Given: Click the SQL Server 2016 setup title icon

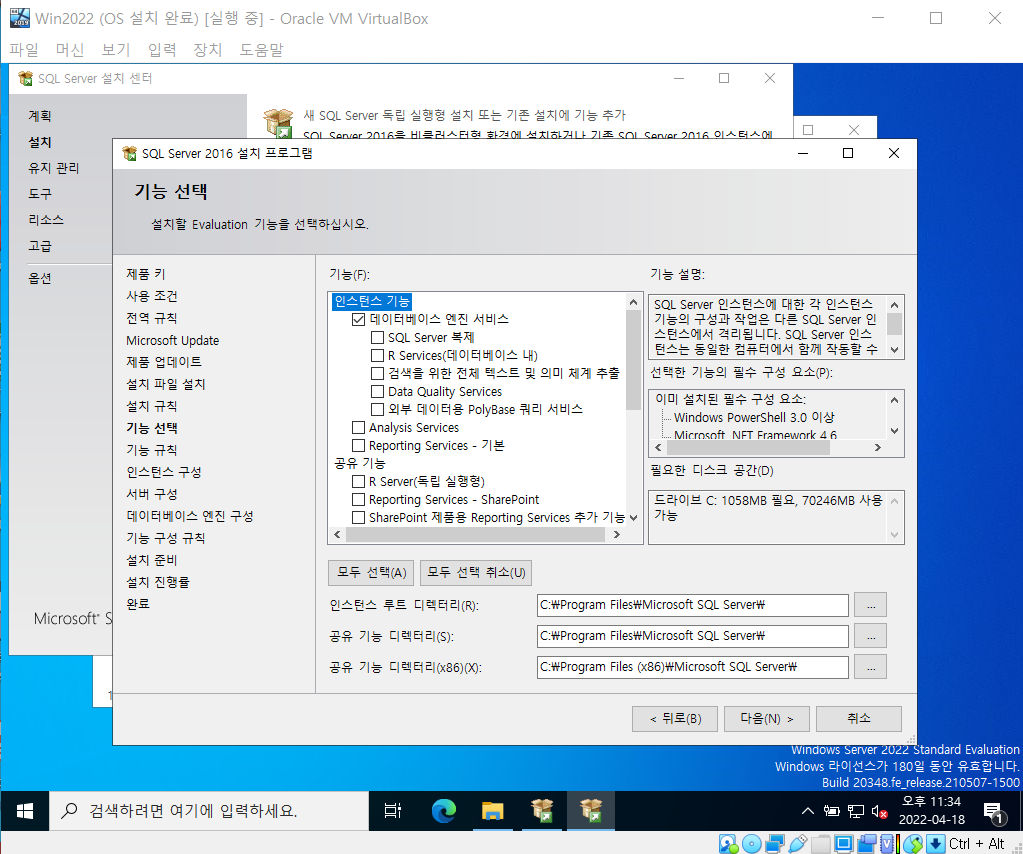Looking at the screenshot, I should pyautogui.click(x=130, y=153).
